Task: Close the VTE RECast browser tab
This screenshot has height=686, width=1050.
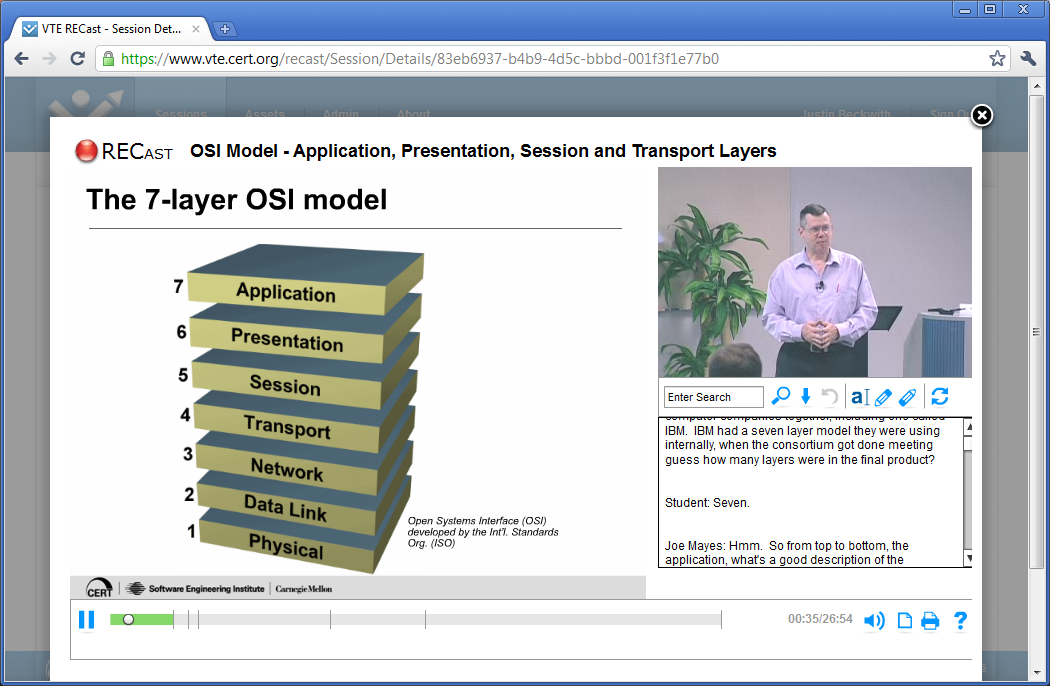Action: coord(196,29)
